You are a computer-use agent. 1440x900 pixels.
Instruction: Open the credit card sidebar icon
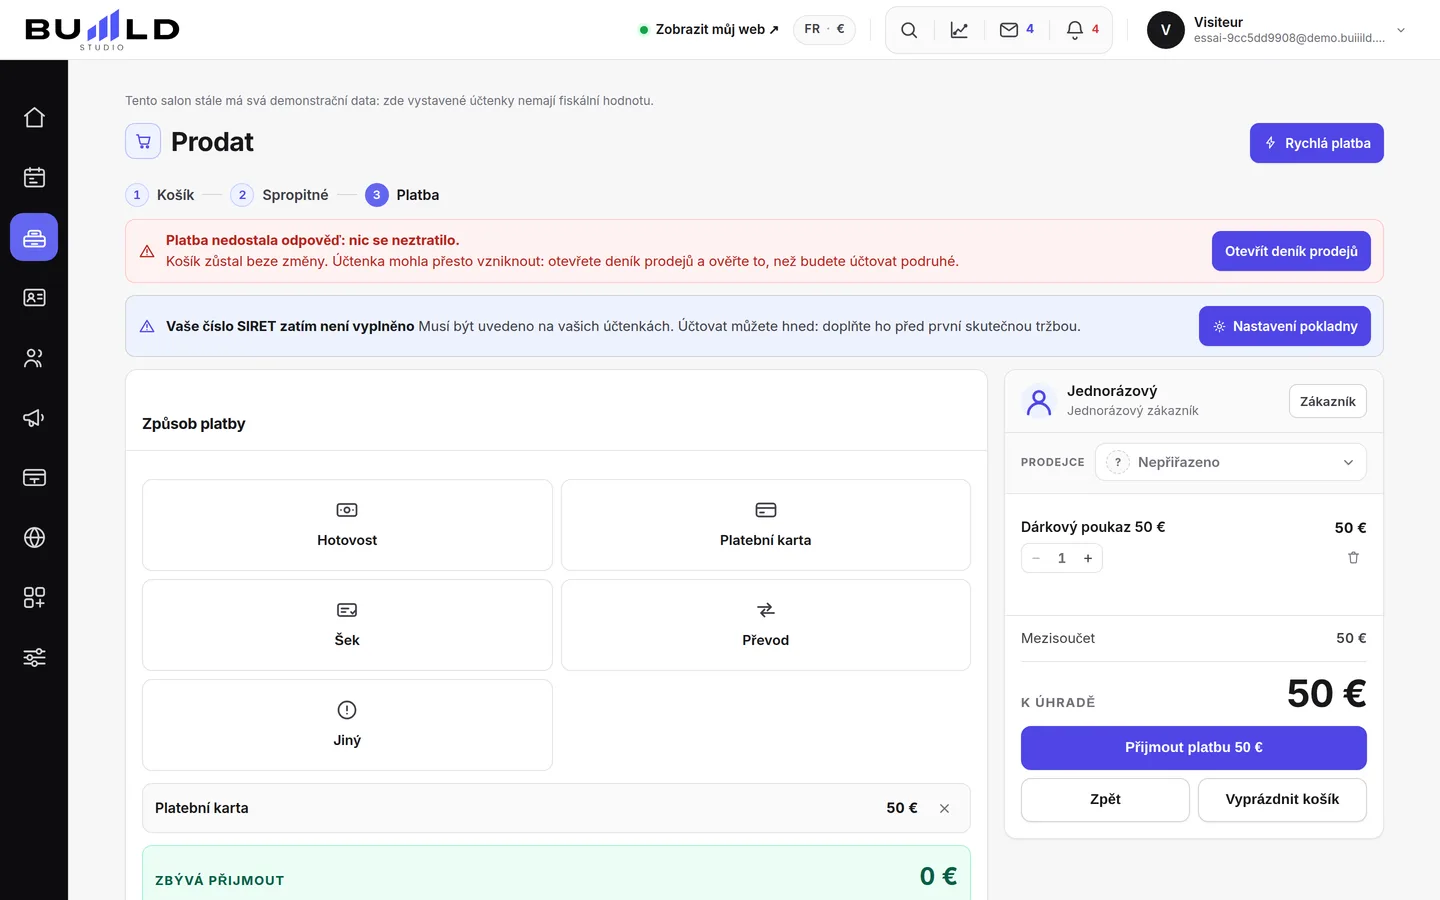pyautogui.click(x=34, y=478)
